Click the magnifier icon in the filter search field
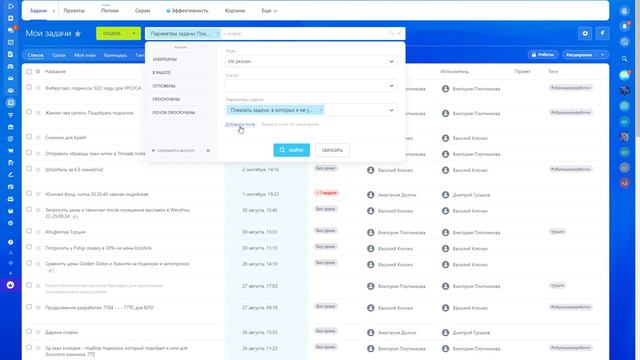Viewport: 640px width, 360px height. (391, 33)
